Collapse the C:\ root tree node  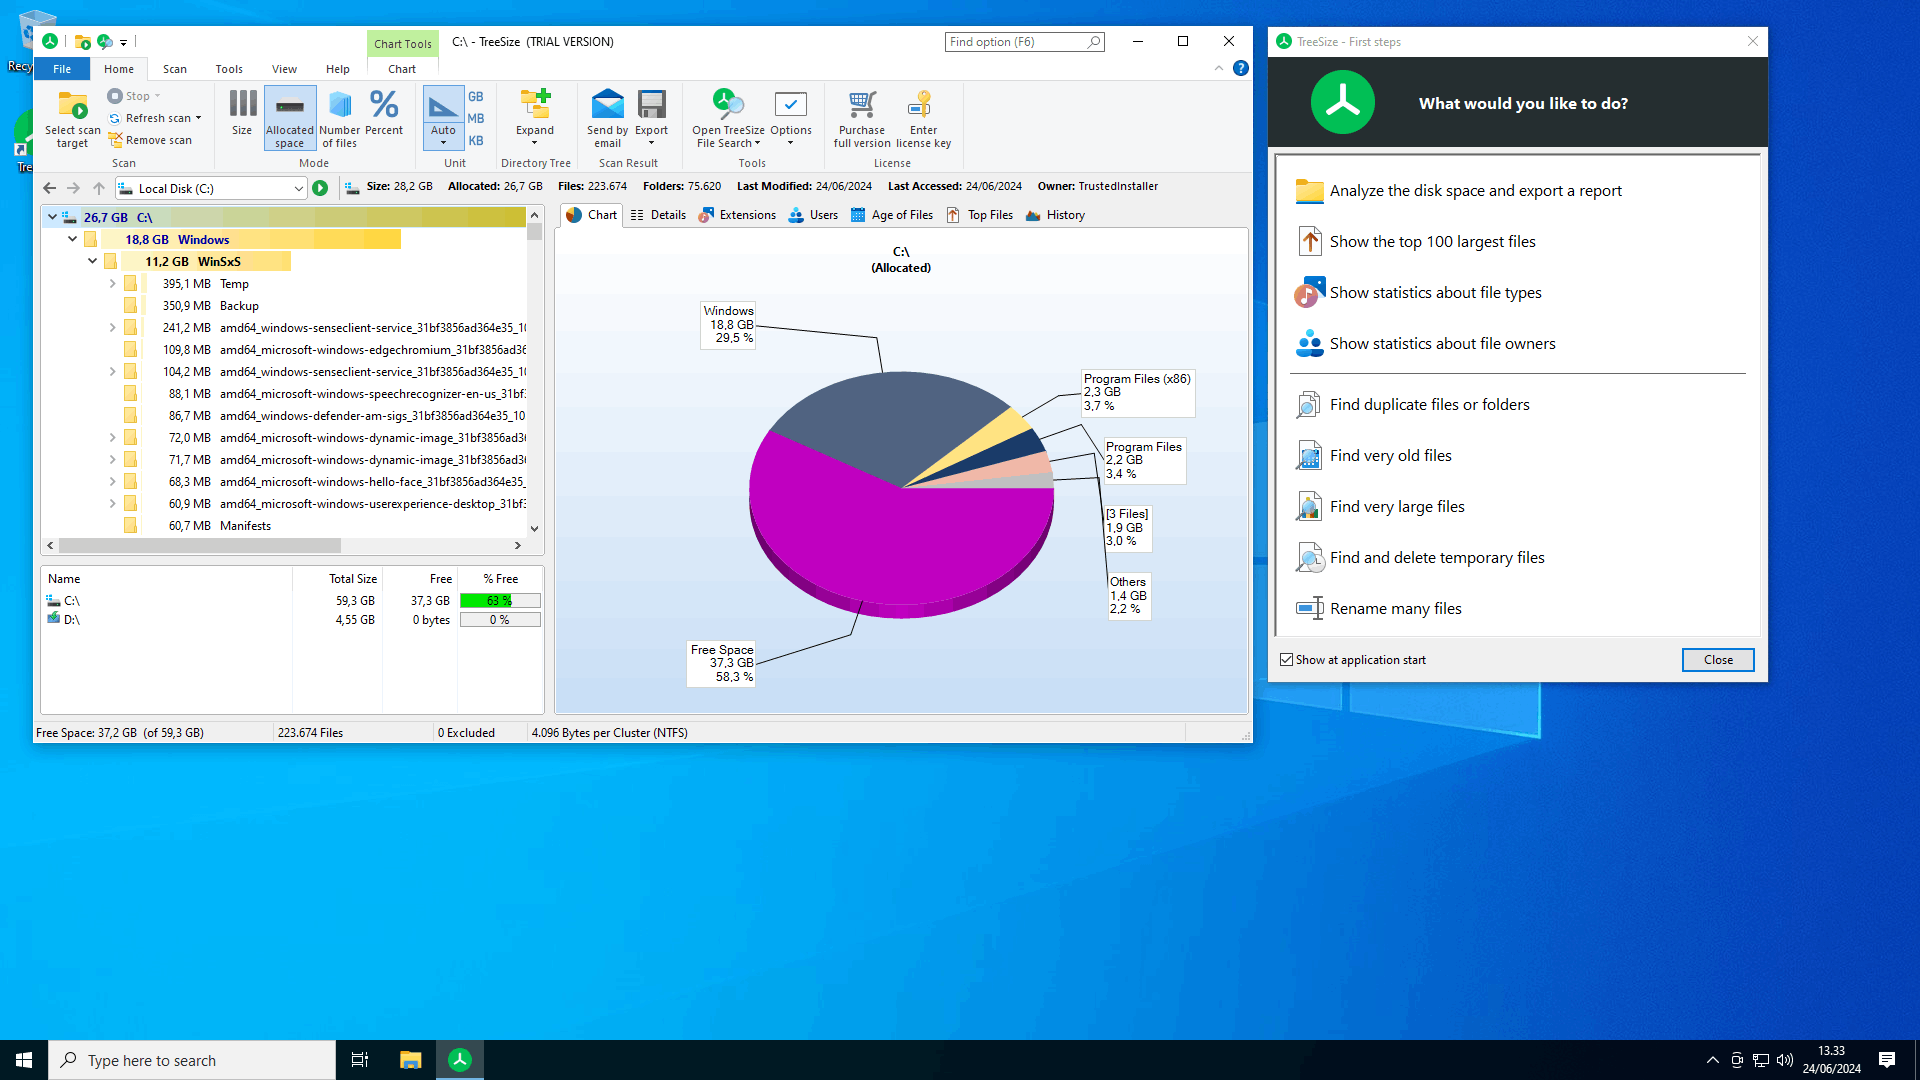pyautogui.click(x=52, y=217)
